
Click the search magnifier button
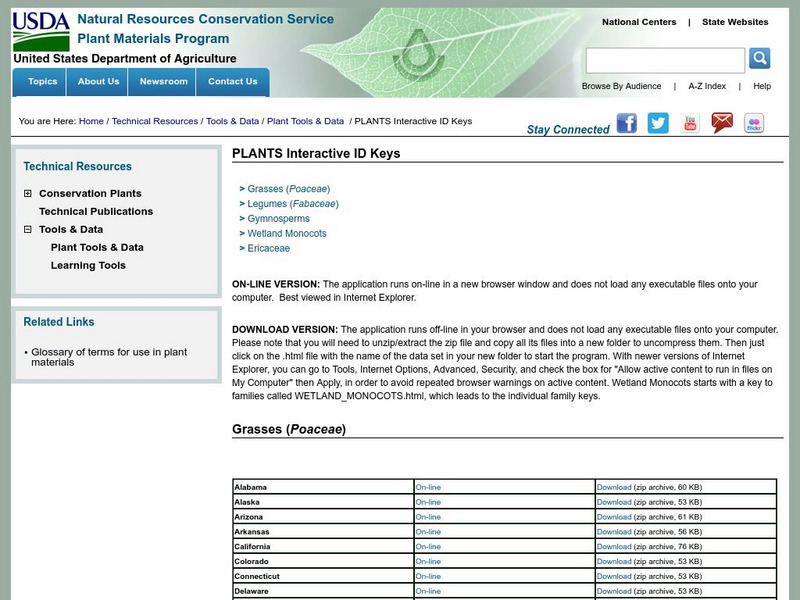pyautogui.click(x=759, y=58)
